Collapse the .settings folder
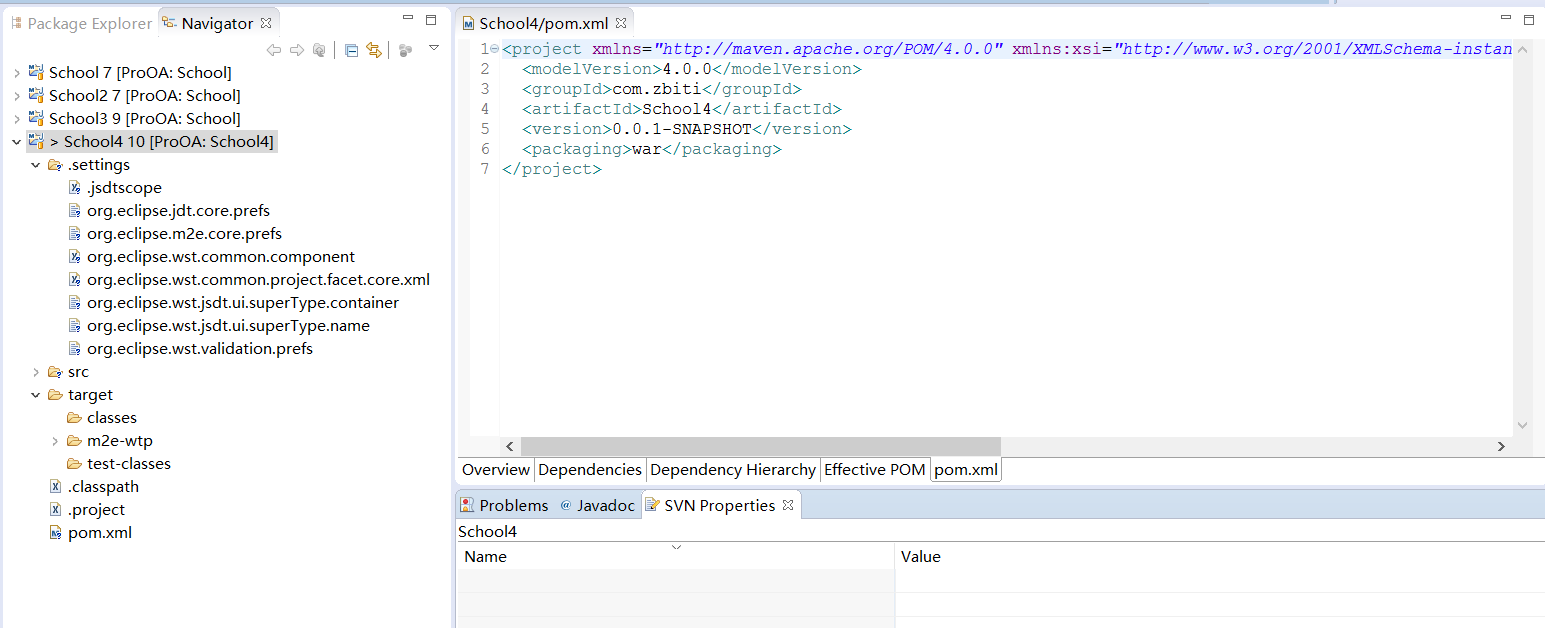1545x628 pixels. click(x=36, y=165)
